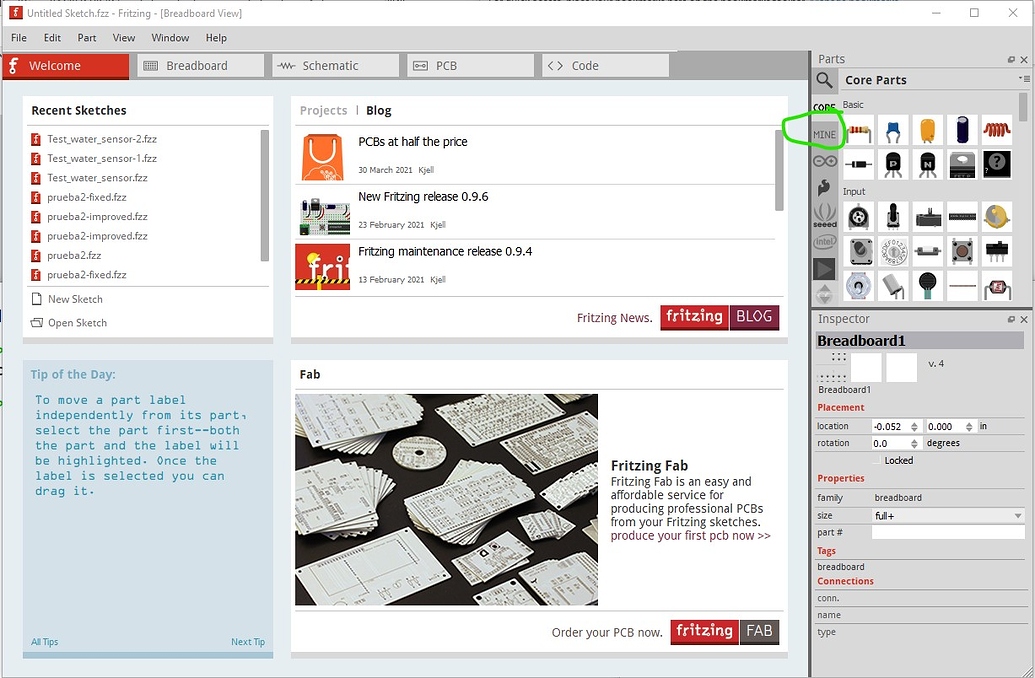1035x678 pixels.
Task: Click 'produce your first pcb now' link
Action: click(x=690, y=535)
